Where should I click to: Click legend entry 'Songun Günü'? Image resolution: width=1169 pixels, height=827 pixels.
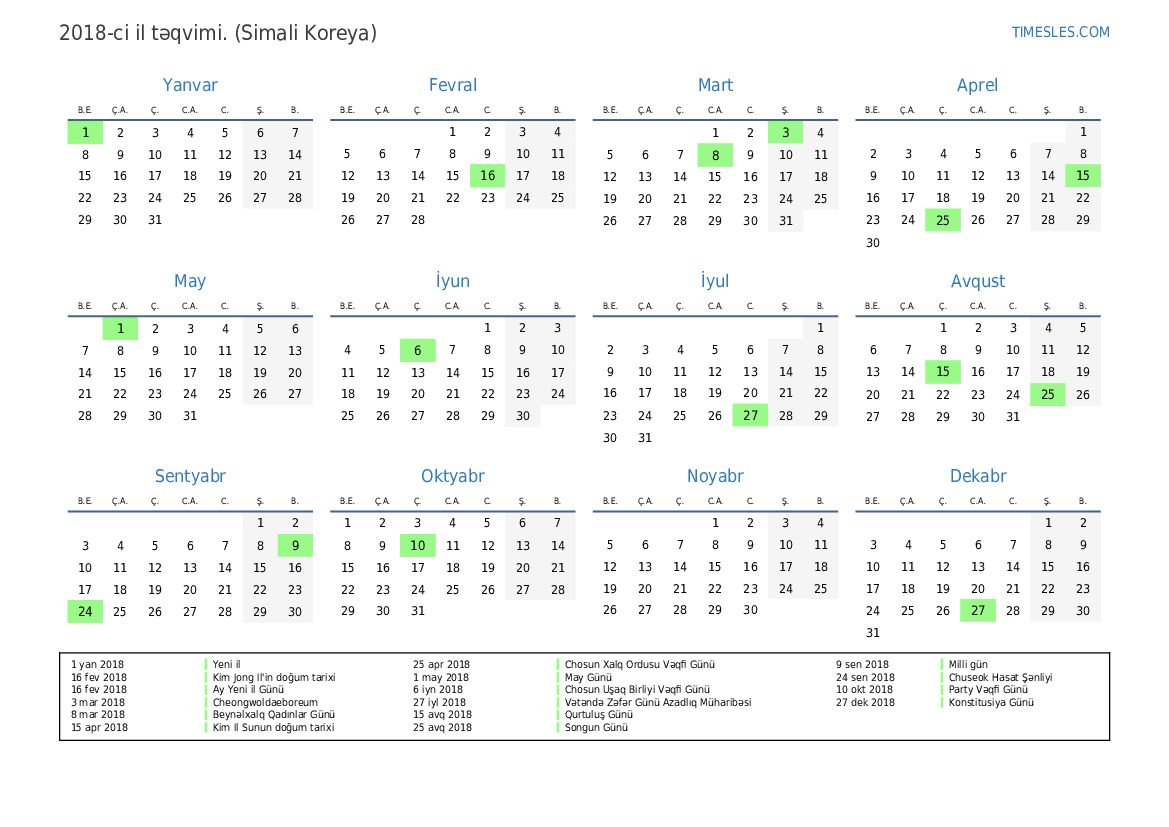[596, 727]
